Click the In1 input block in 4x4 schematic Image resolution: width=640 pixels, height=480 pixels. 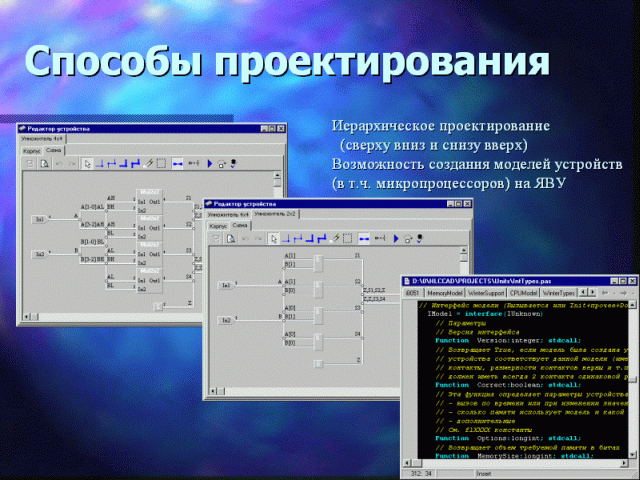[x=40, y=219]
